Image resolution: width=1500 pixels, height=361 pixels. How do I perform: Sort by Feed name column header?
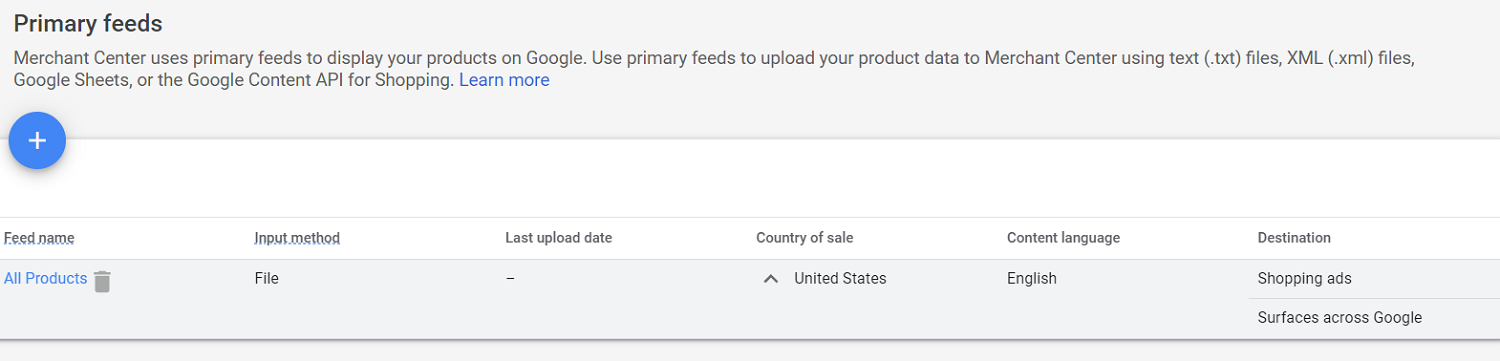(39, 238)
